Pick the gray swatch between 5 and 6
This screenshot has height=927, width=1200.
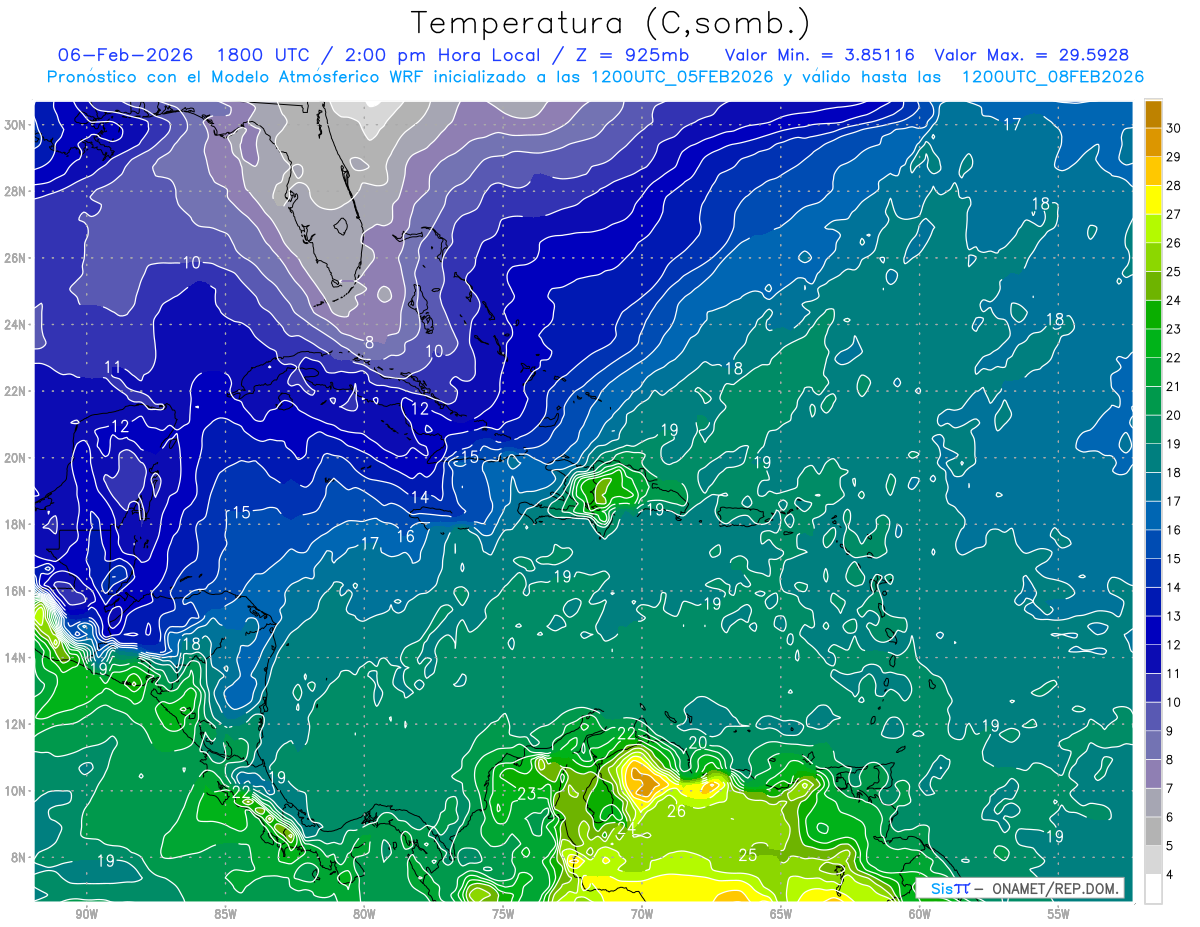pyautogui.click(x=1153, y=831)
